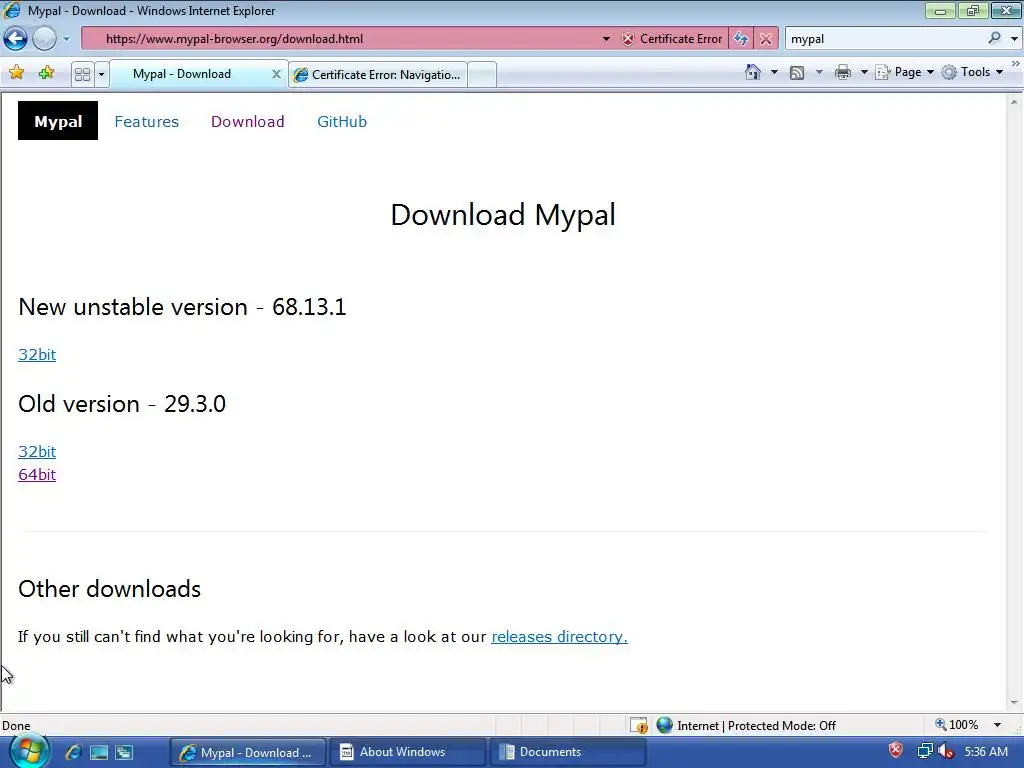
Task: Click the vertical scrollbar down arrow
Action: [x=1014, y=702]
